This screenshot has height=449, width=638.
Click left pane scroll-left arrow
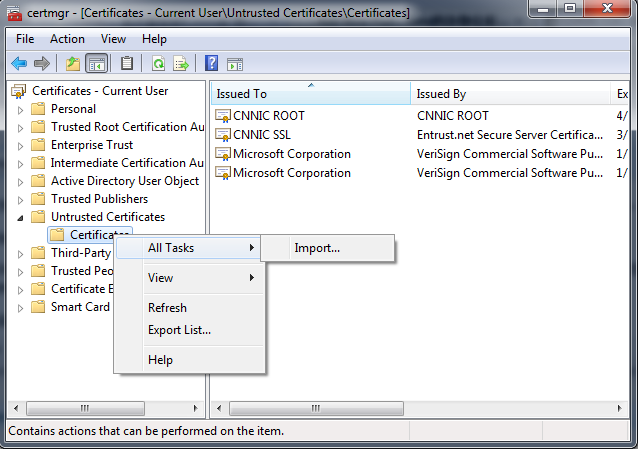coord(16,408)
